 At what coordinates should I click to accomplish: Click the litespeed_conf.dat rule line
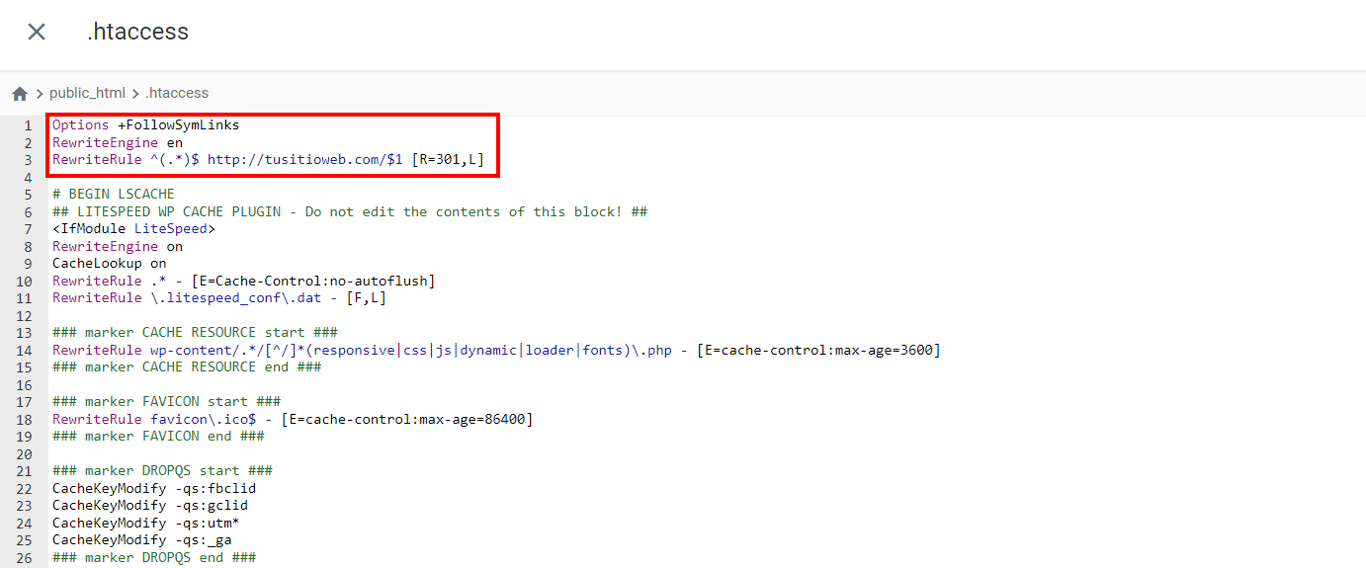[219, 298]
